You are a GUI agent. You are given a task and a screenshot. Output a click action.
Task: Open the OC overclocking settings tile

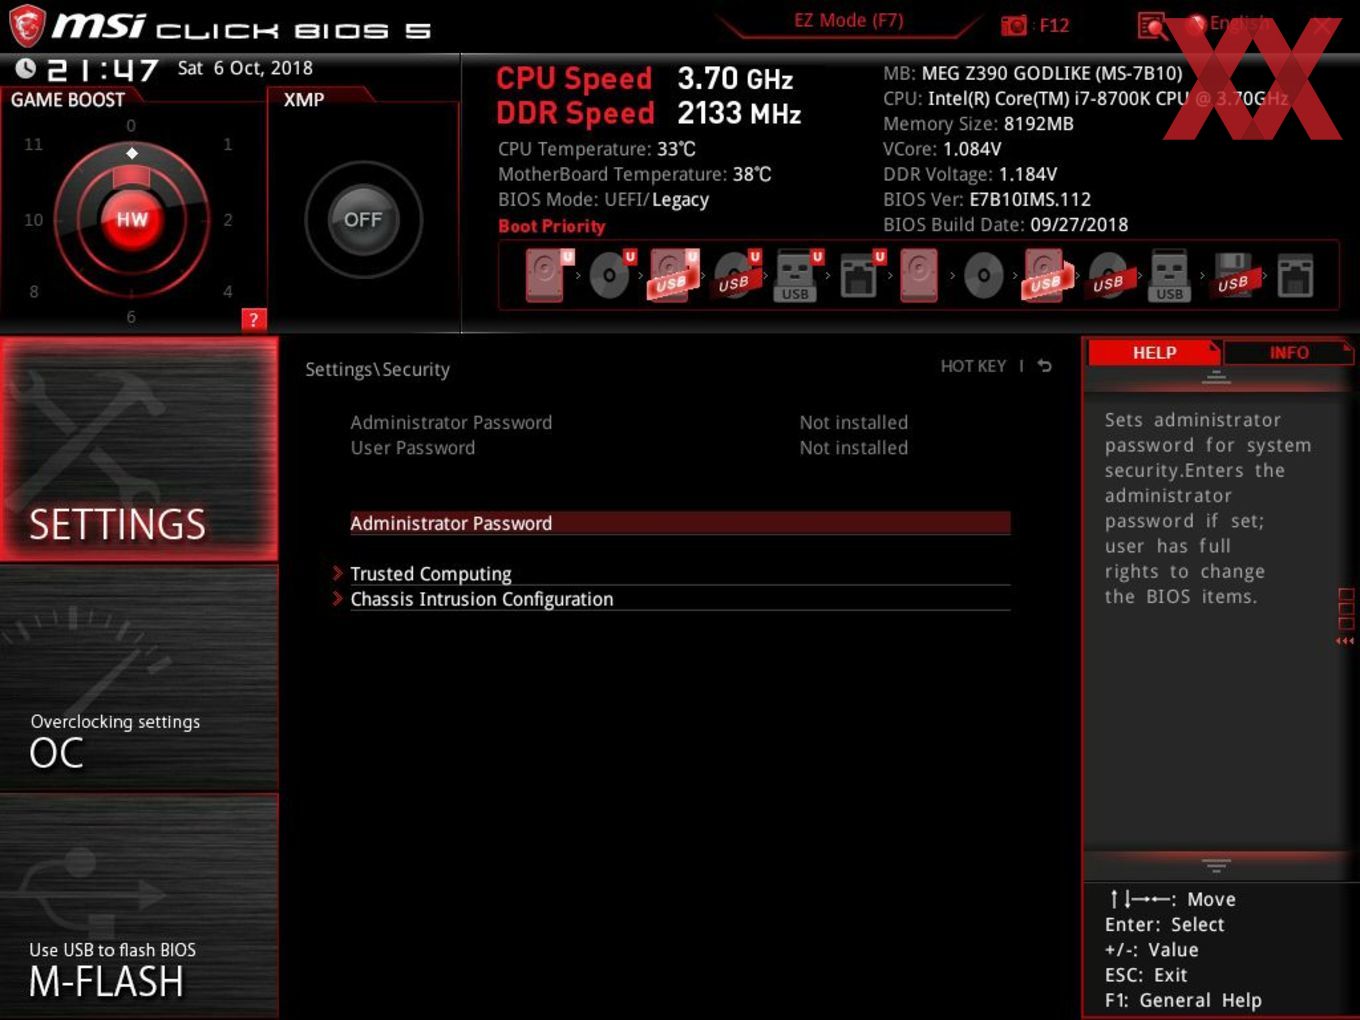click(x=139, y=678)
